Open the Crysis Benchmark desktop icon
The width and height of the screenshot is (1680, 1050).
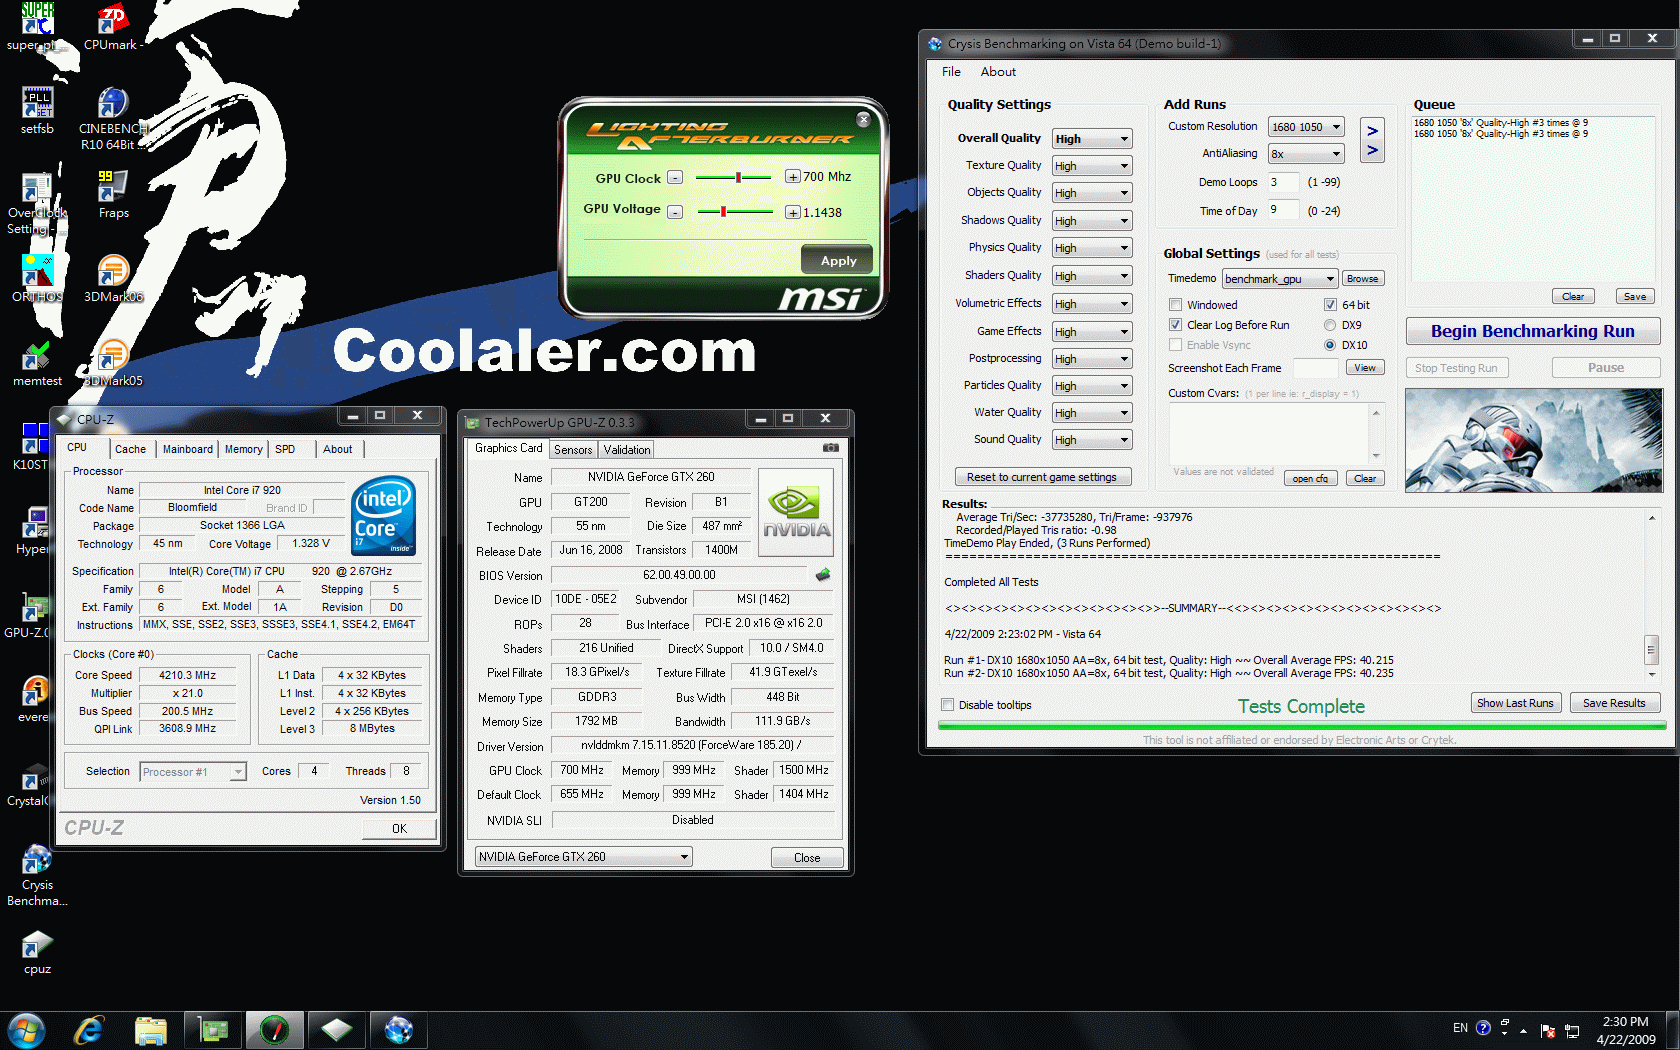tap(37, 876)
